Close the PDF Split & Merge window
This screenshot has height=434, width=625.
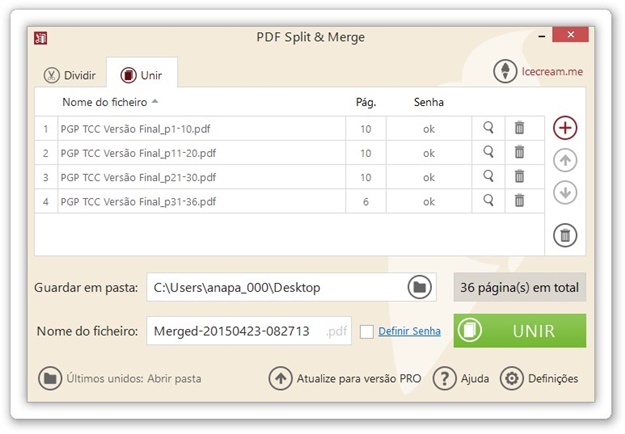pyautogui.click(x=570, y=35)
